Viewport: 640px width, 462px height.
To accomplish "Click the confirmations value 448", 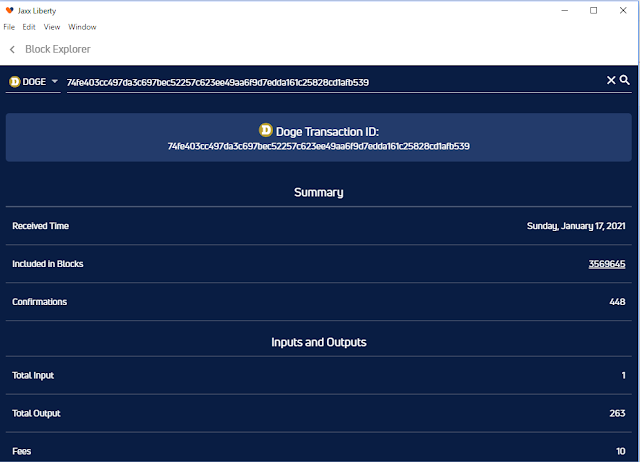I will click(x=617, y=302).
